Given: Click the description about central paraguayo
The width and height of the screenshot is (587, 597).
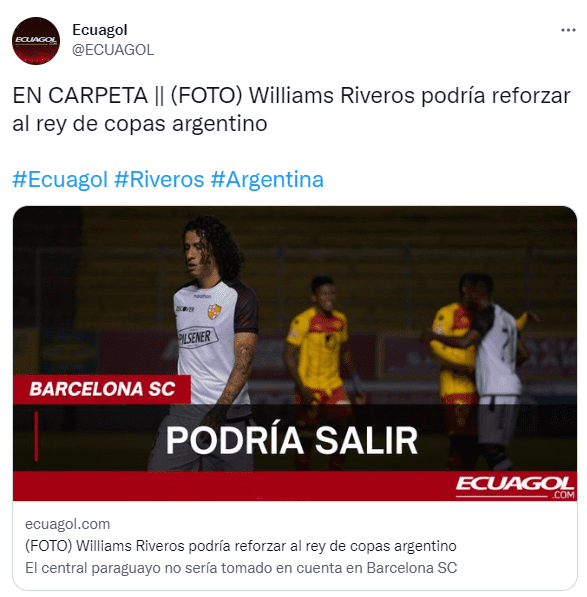Looking at the screenshot, I should [241, 568].
